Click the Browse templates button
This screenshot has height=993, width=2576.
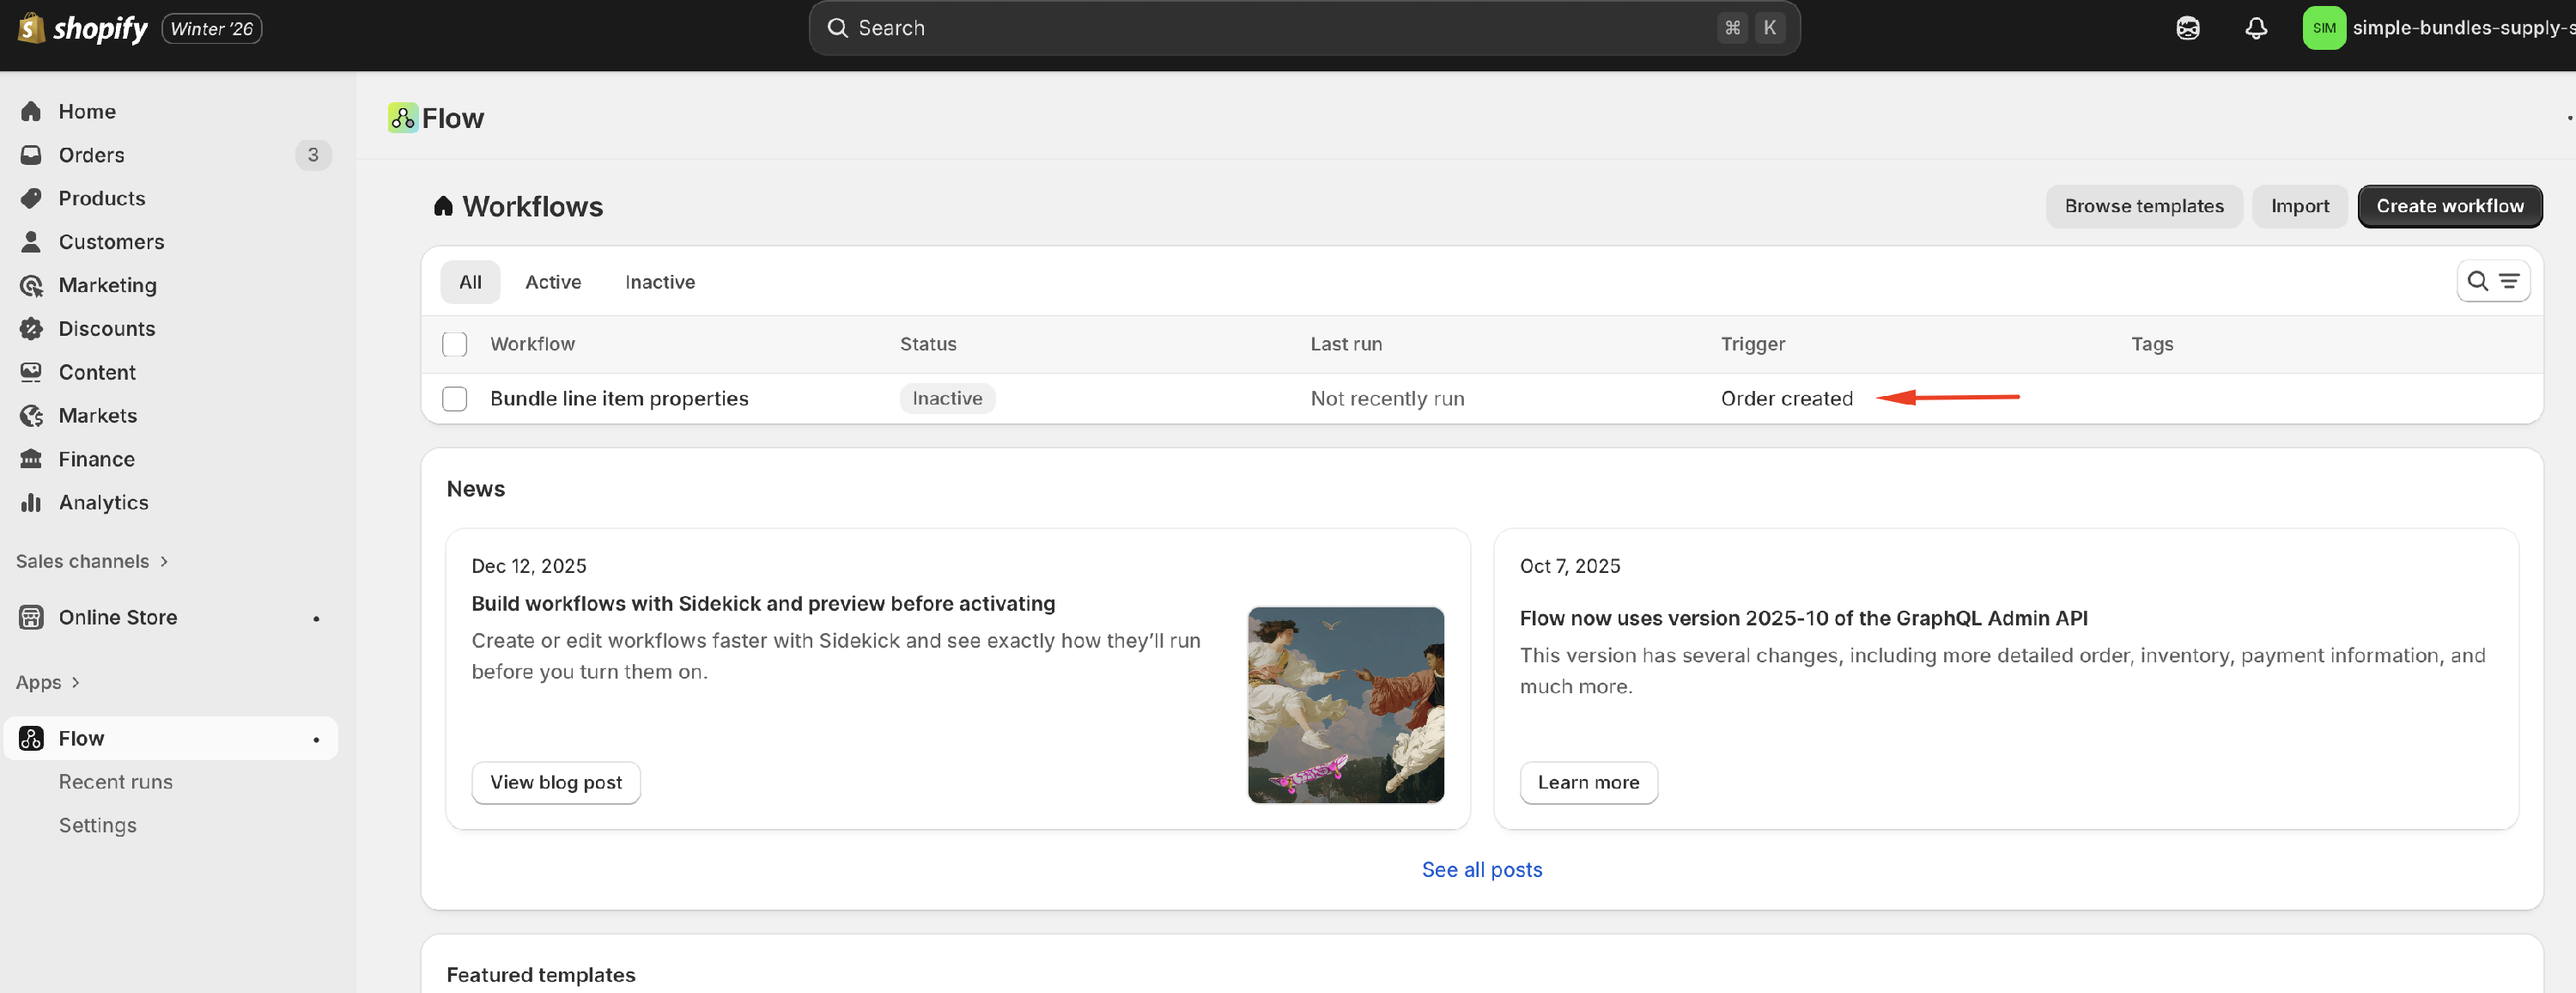[2143, 206]
